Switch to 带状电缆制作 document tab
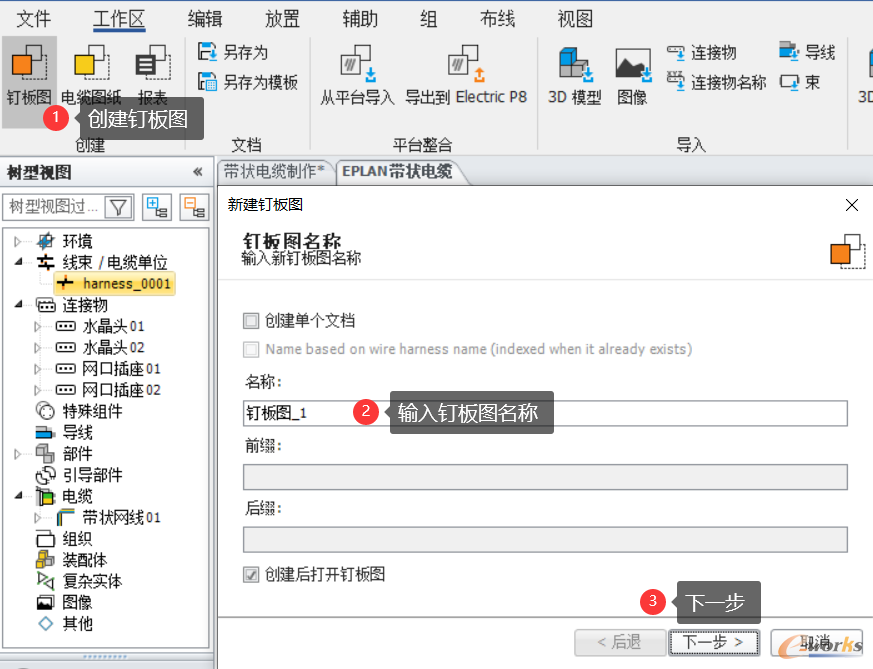 pyautogui.click(x=274, y=171)
